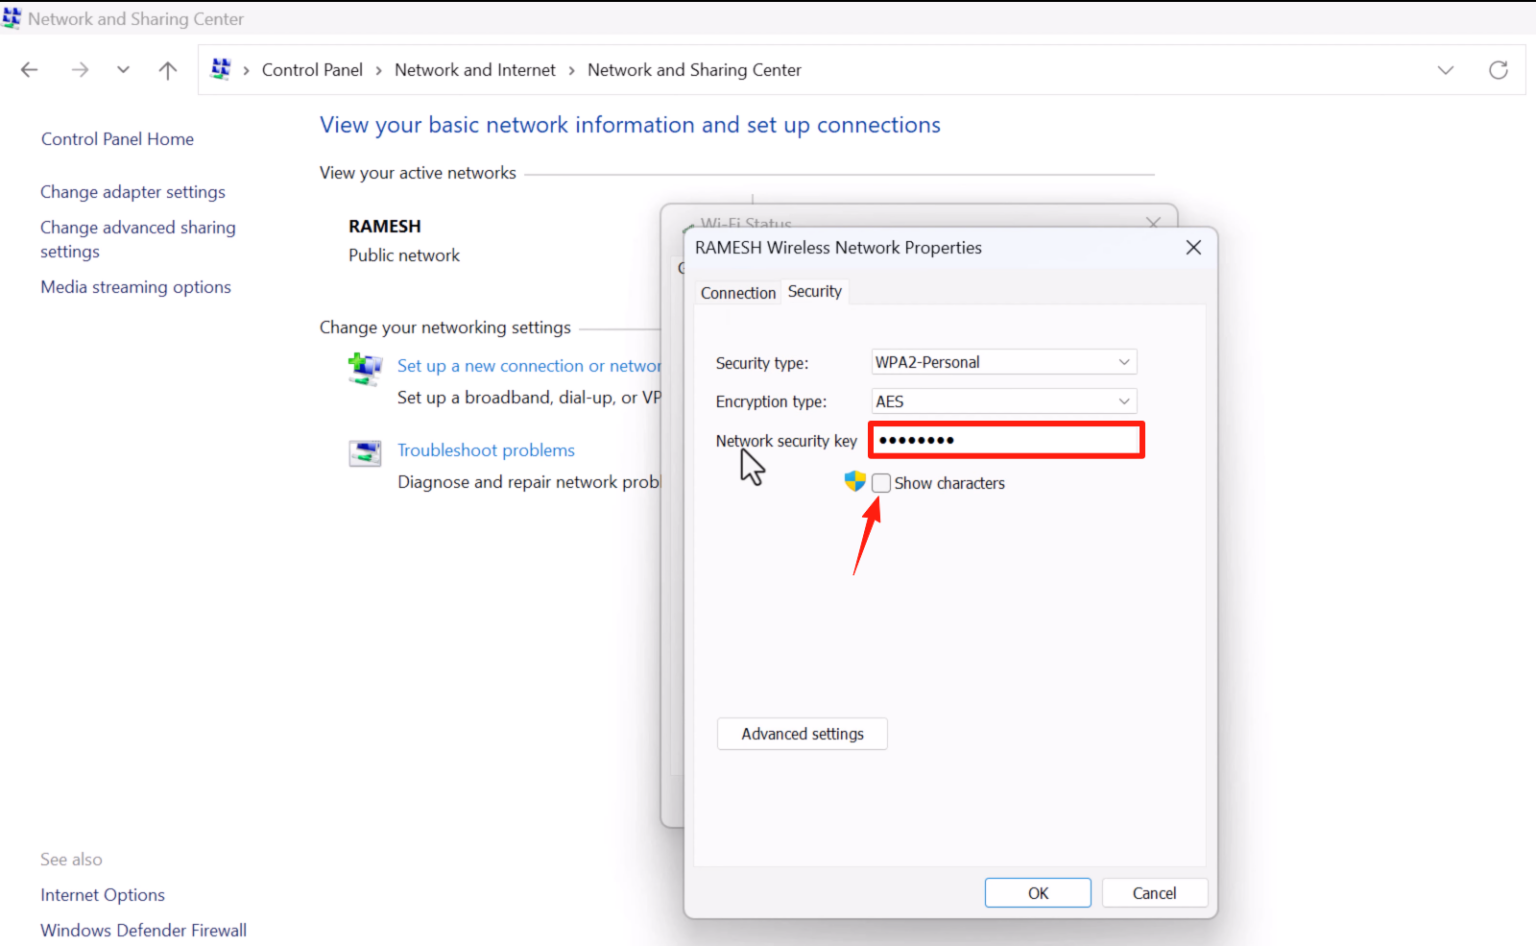Click the forward navigation arrow

79,69
